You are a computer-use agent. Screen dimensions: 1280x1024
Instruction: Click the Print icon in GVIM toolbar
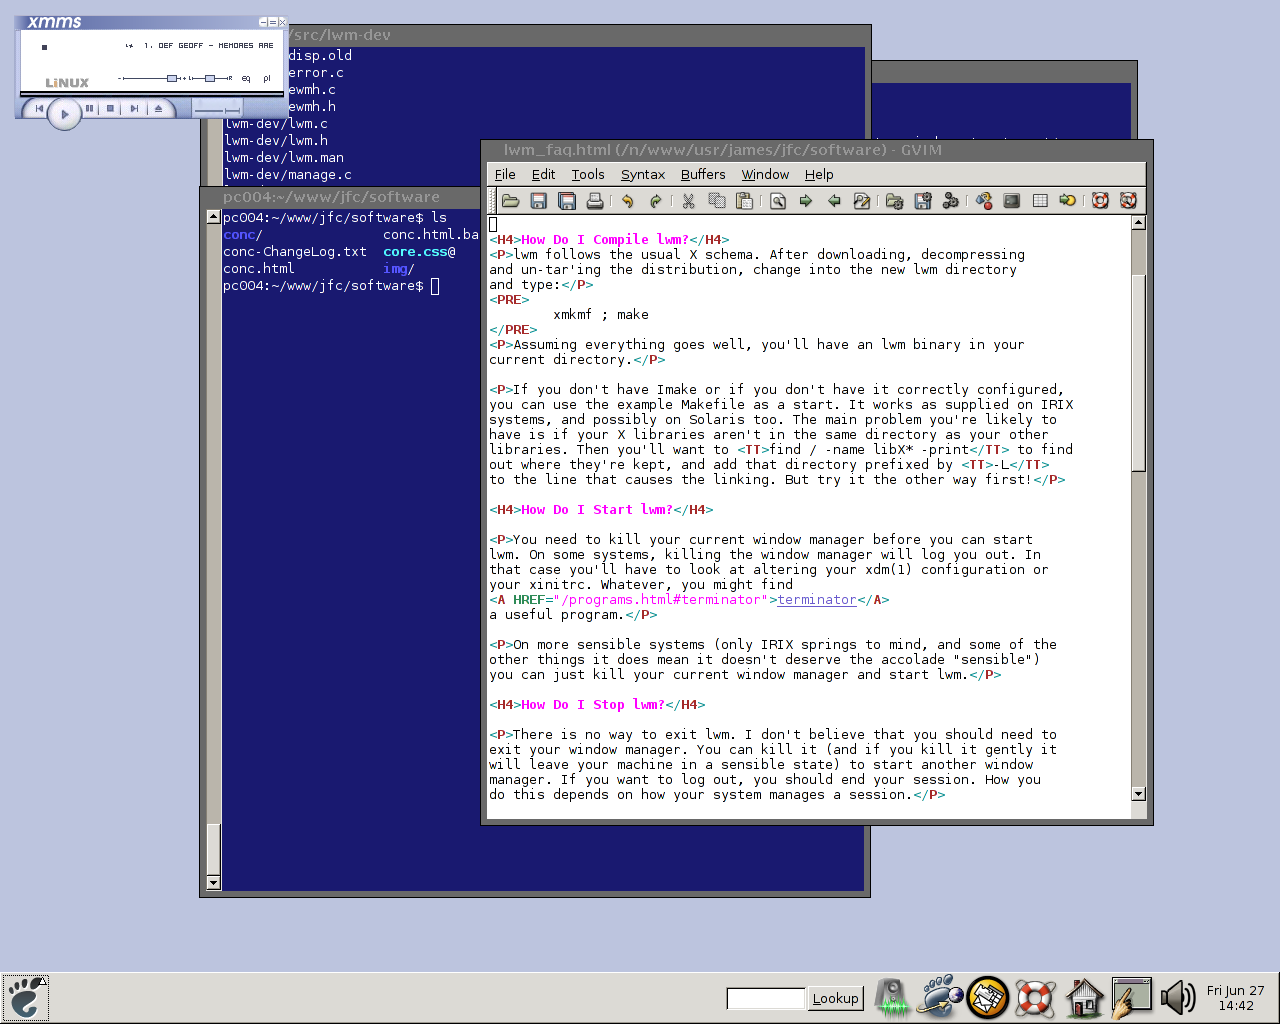tap(595, 201)
